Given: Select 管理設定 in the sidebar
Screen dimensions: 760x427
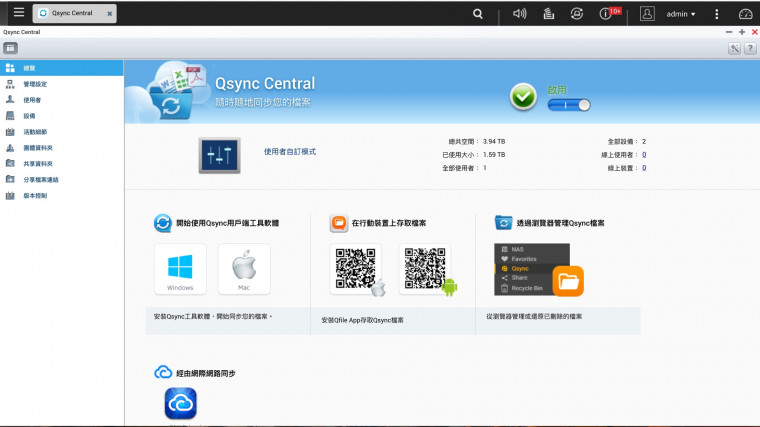Looking at the screenshot, I should (33, 84).
